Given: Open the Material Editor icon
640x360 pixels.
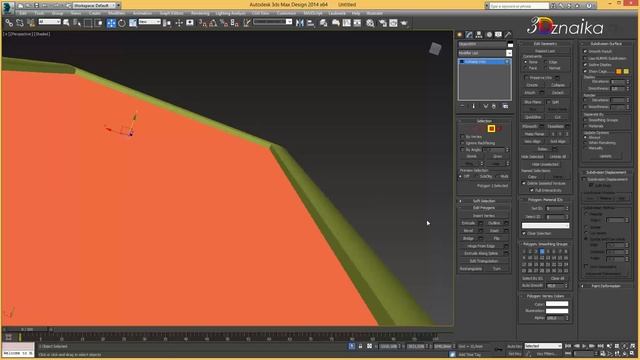Looking at the screenshot, I should [x=370, y=23].
